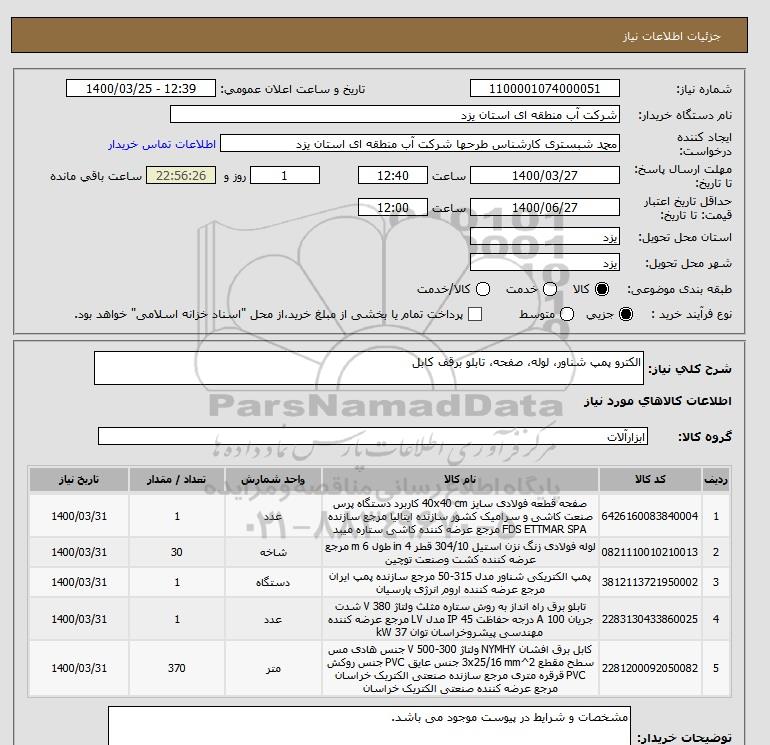The image size is (770, 745).
Task: Click the delivery province field یزد
Action: tap(545, 237)
